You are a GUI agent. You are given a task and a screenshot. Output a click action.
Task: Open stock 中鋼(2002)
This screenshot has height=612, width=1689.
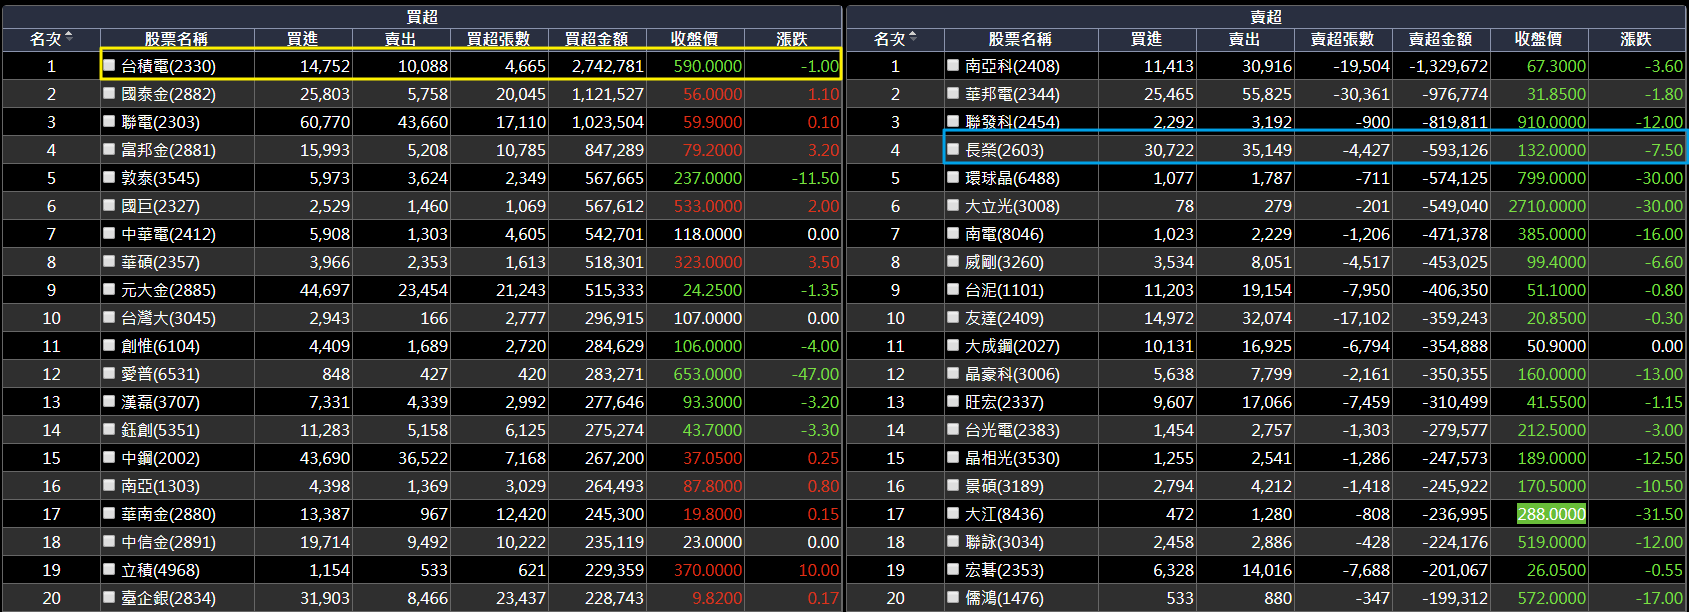[x=160, y=458]
